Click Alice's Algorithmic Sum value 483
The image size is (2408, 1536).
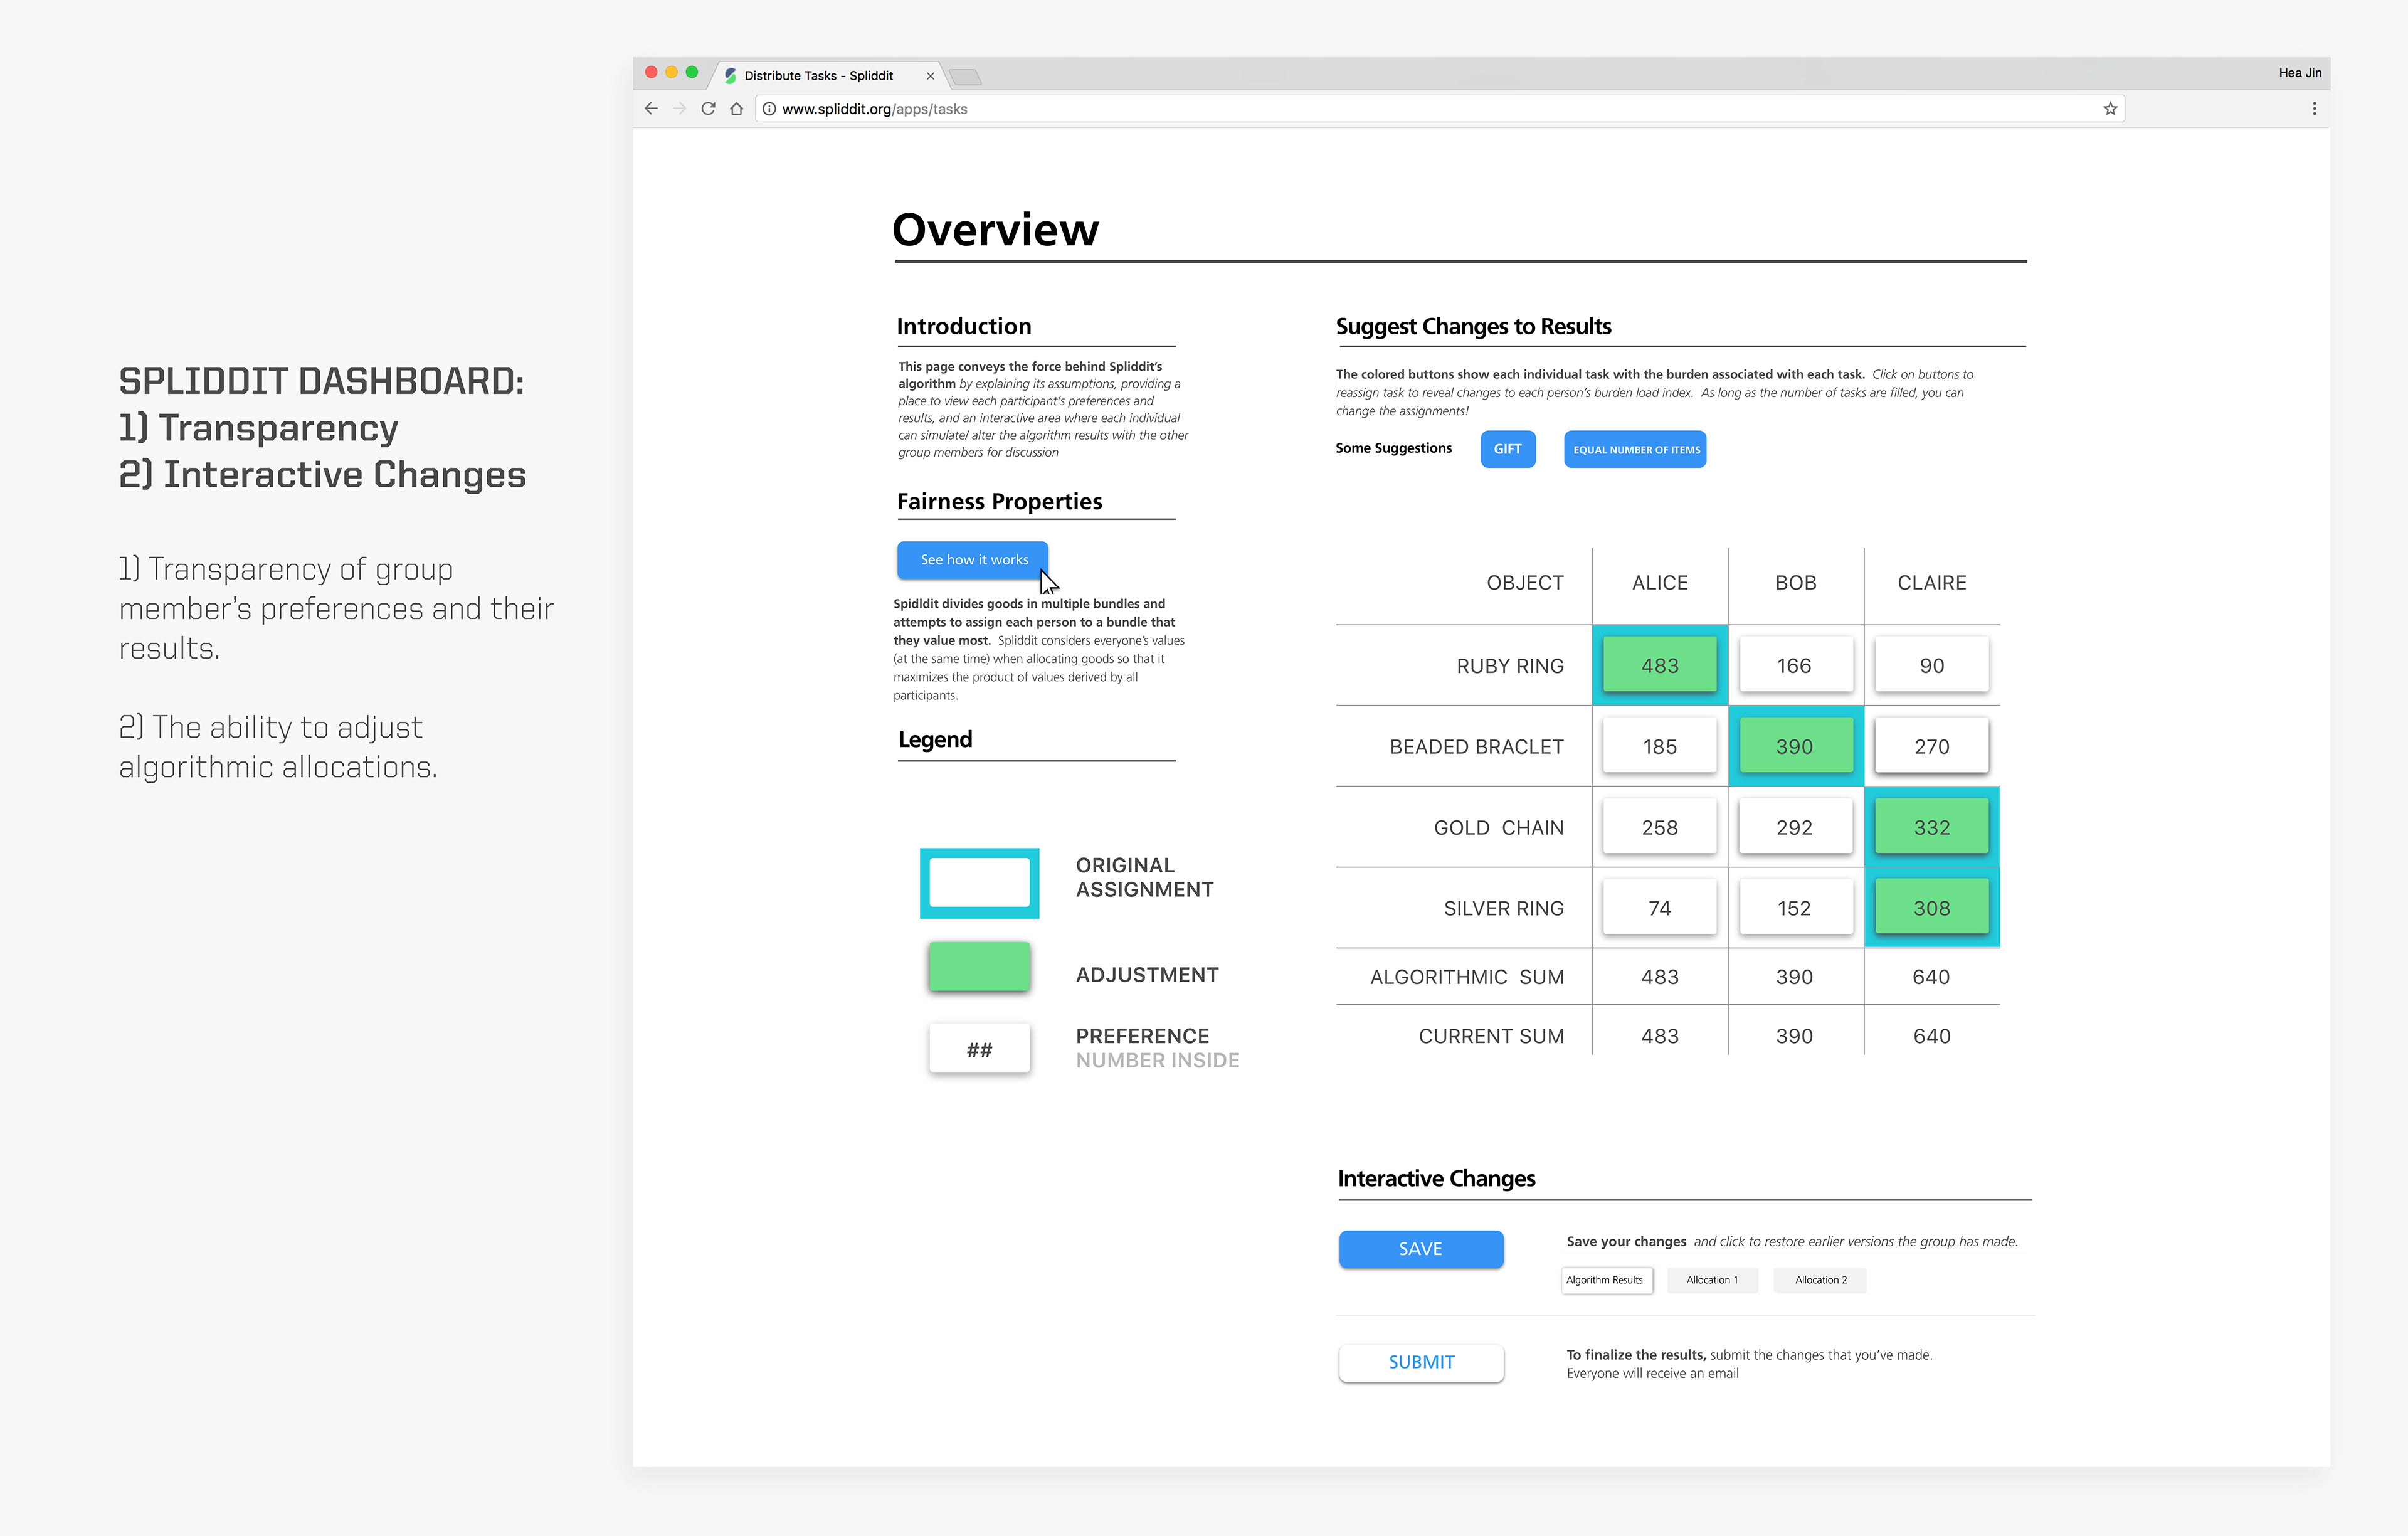pos(1660,977)
